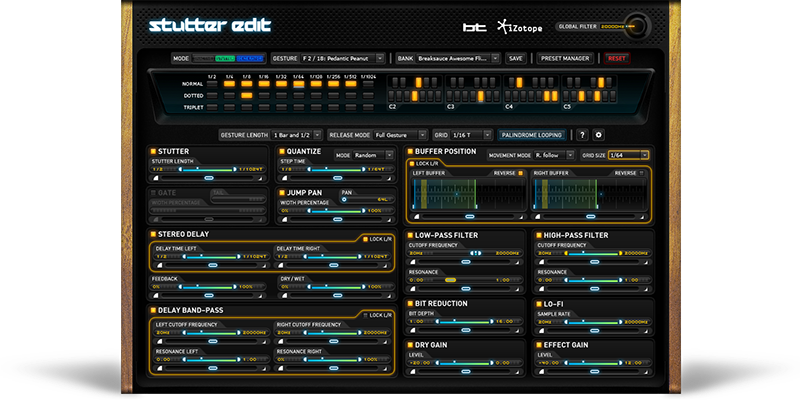Select the green Mode button
The width and height of the screenshot is (800, 400).
pyautogui.click(x=224, y=59)
